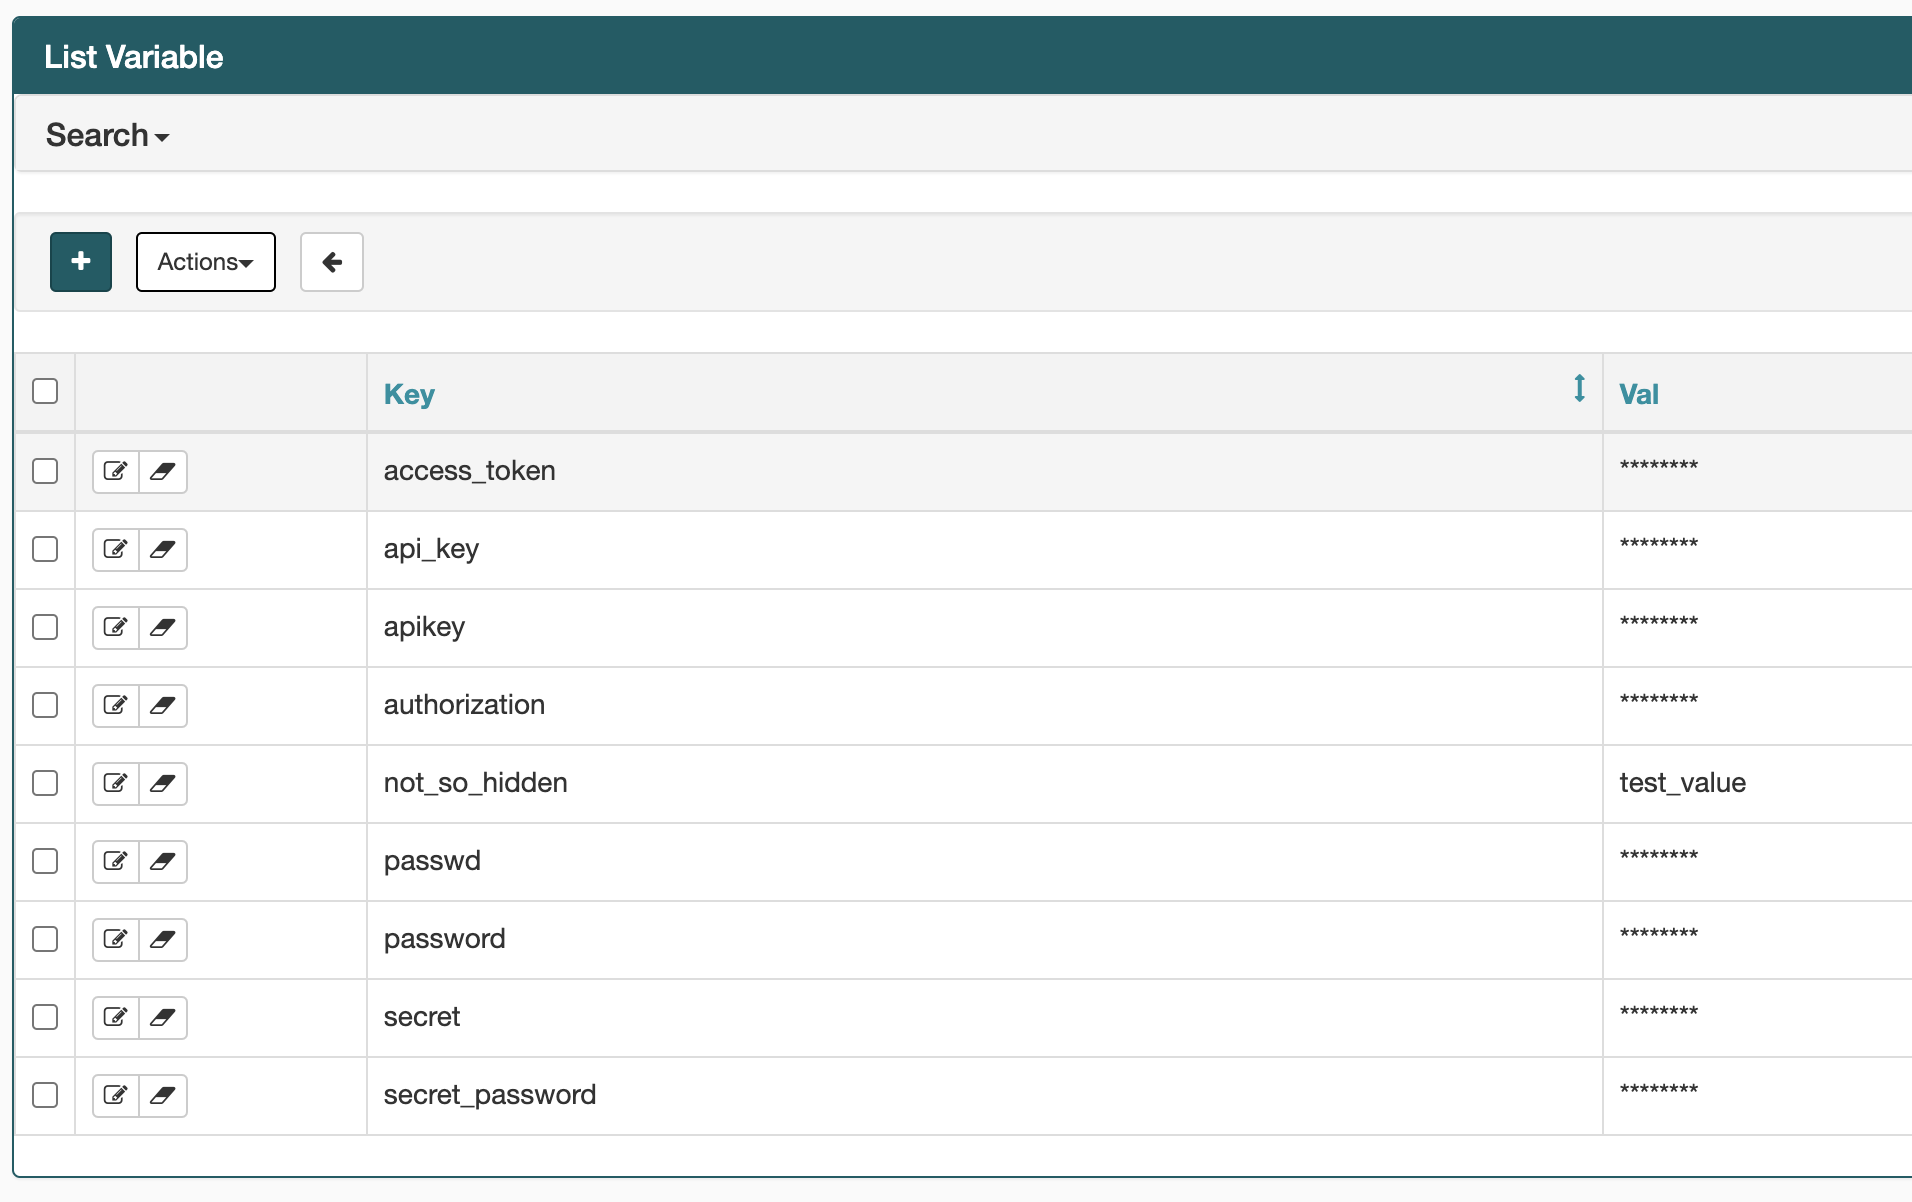Edit the apikey variable record
This screenshot has height=1202, width=1912.
[x=116, y=627]
